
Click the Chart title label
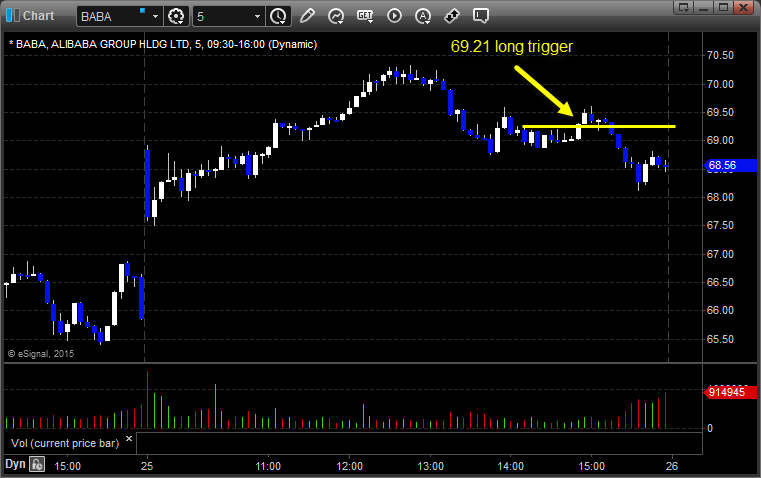pyautogui.click(x=39, y=16)
